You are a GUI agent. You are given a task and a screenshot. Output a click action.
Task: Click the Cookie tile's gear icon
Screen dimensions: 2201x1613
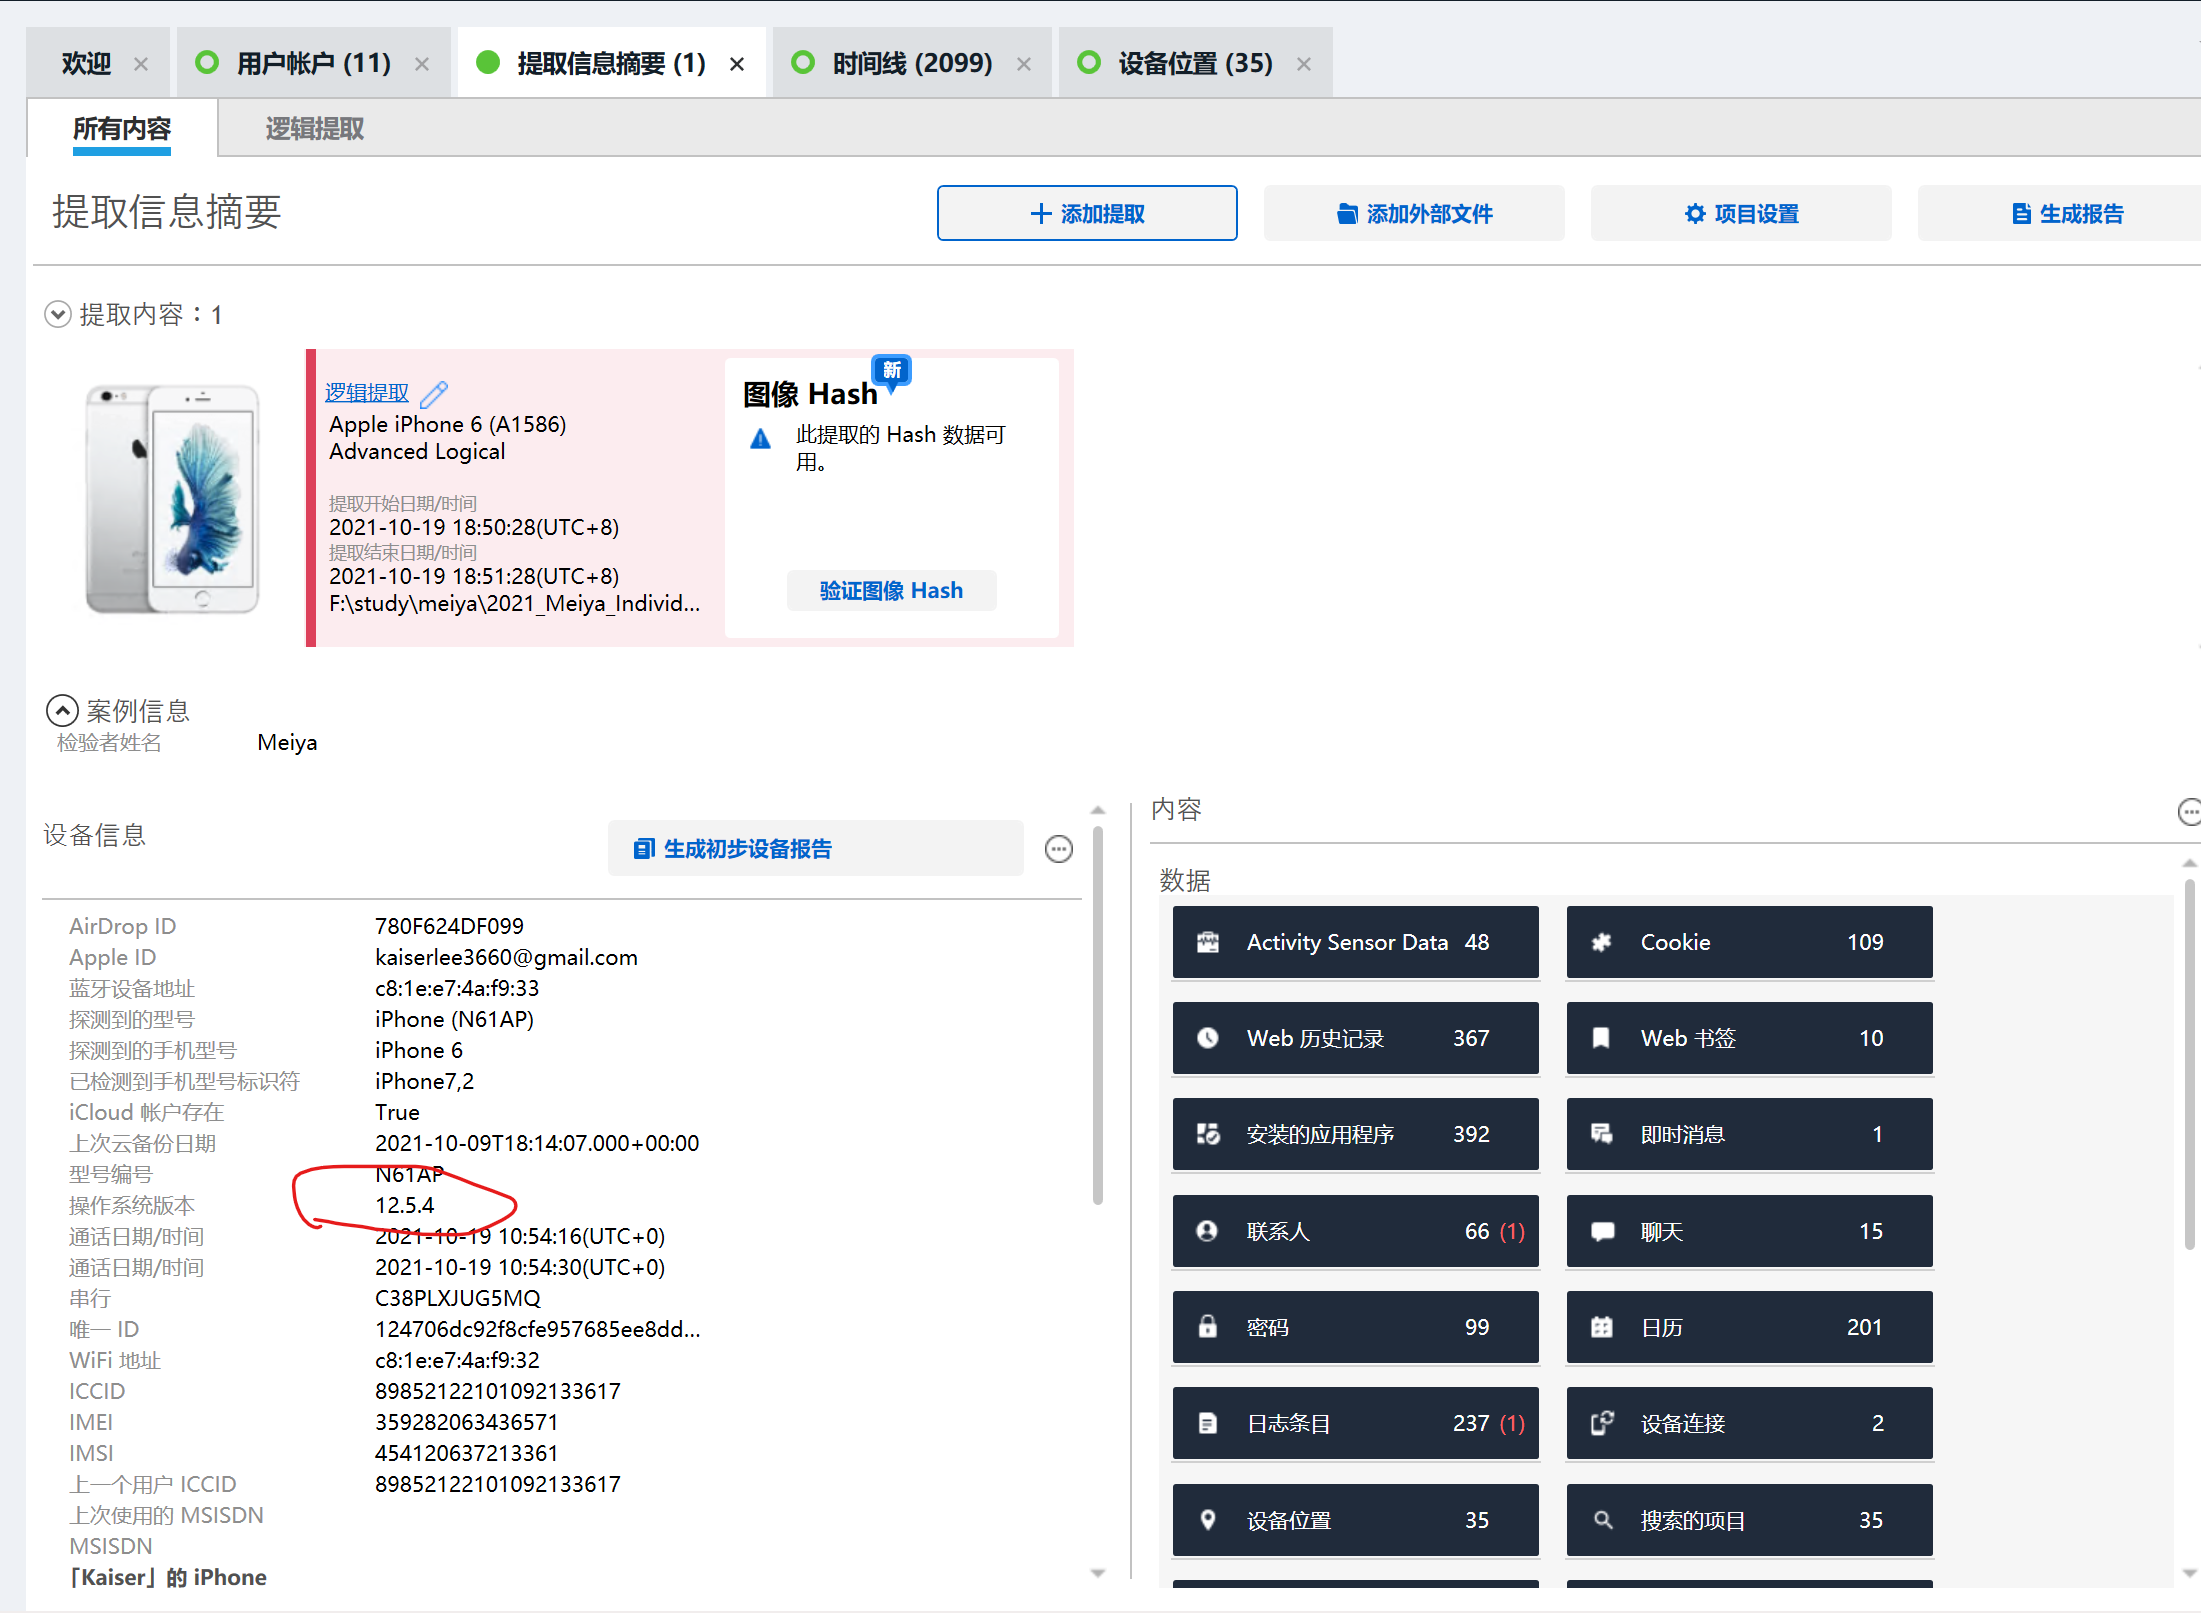click(1601, 942)
